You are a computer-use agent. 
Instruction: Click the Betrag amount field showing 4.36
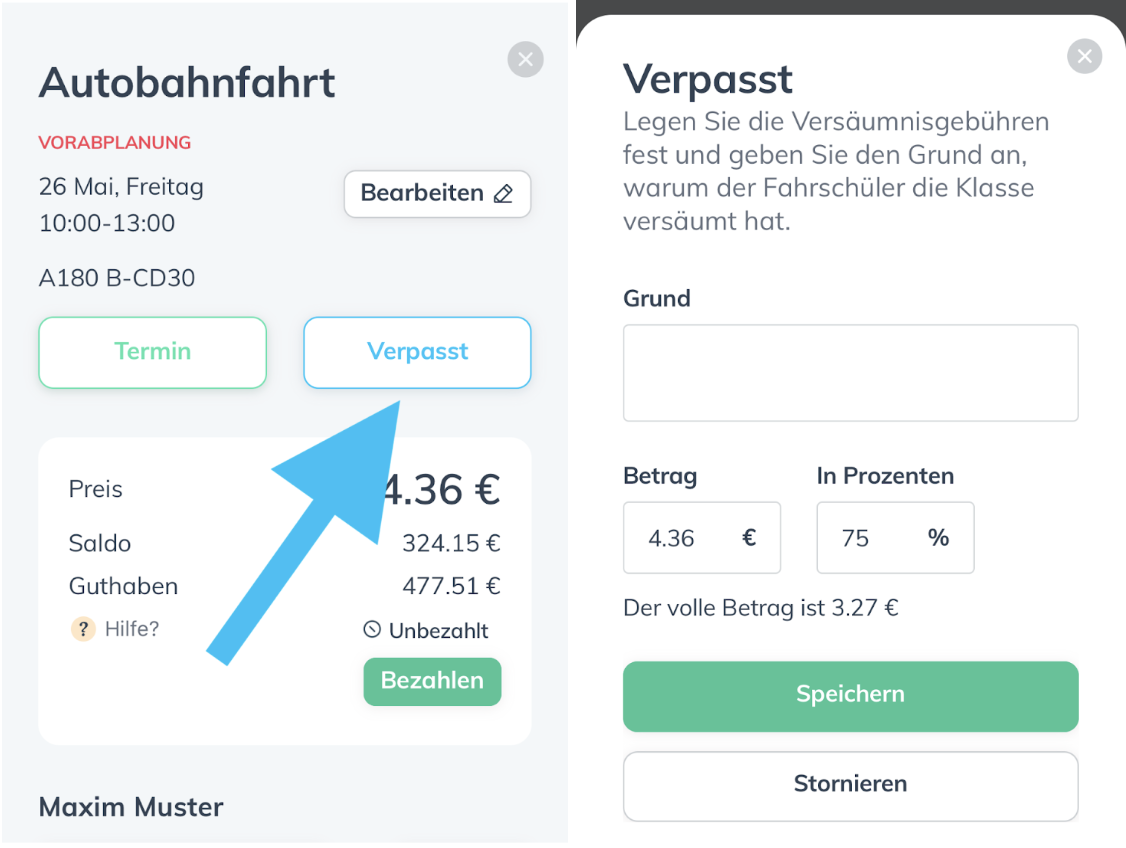[x=702, y=538]
